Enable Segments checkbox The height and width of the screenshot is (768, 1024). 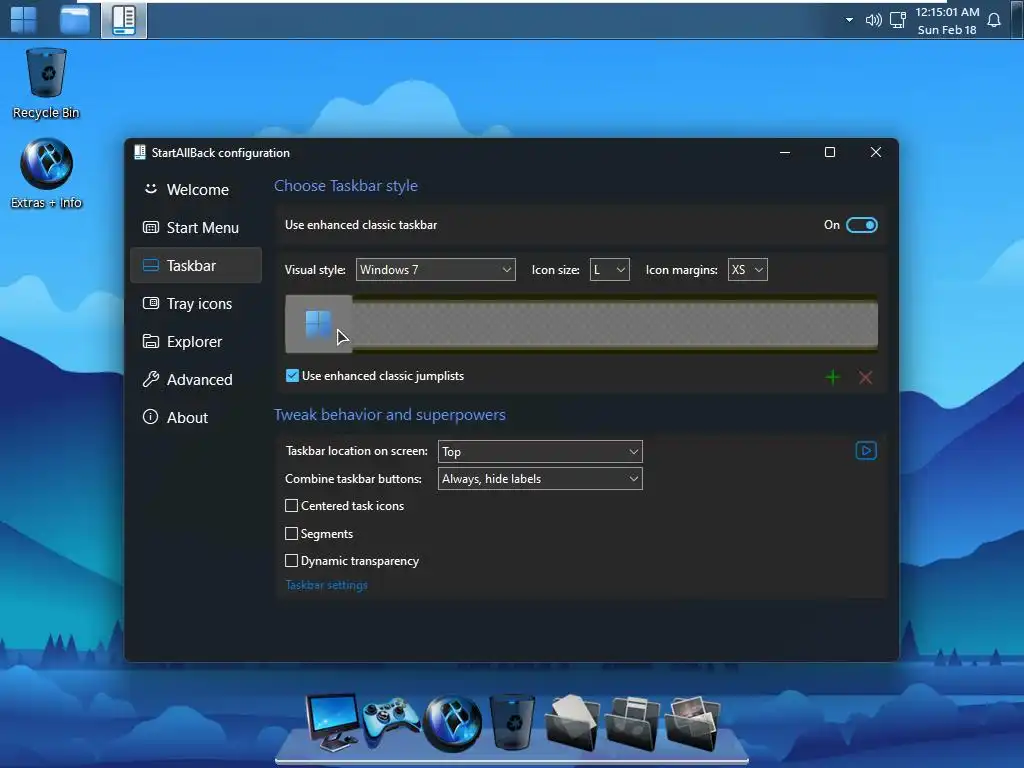[x=291, y=534]
